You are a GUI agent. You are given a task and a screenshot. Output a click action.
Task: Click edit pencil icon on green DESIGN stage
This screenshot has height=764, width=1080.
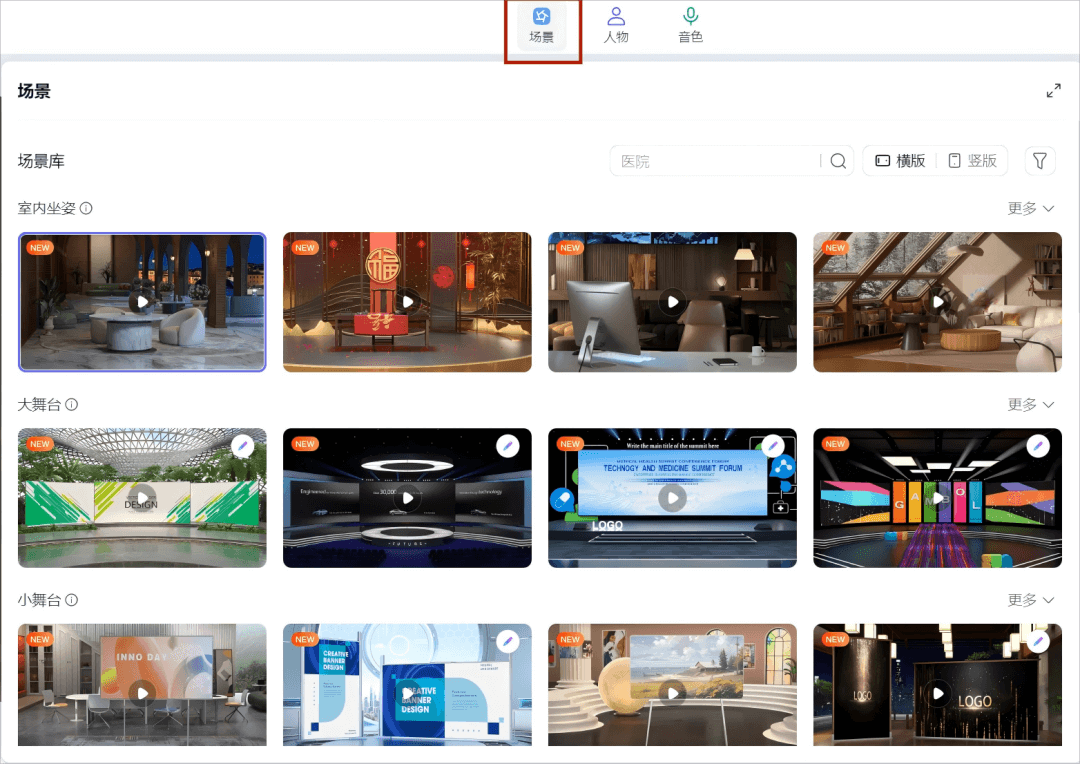click(242, 445)
